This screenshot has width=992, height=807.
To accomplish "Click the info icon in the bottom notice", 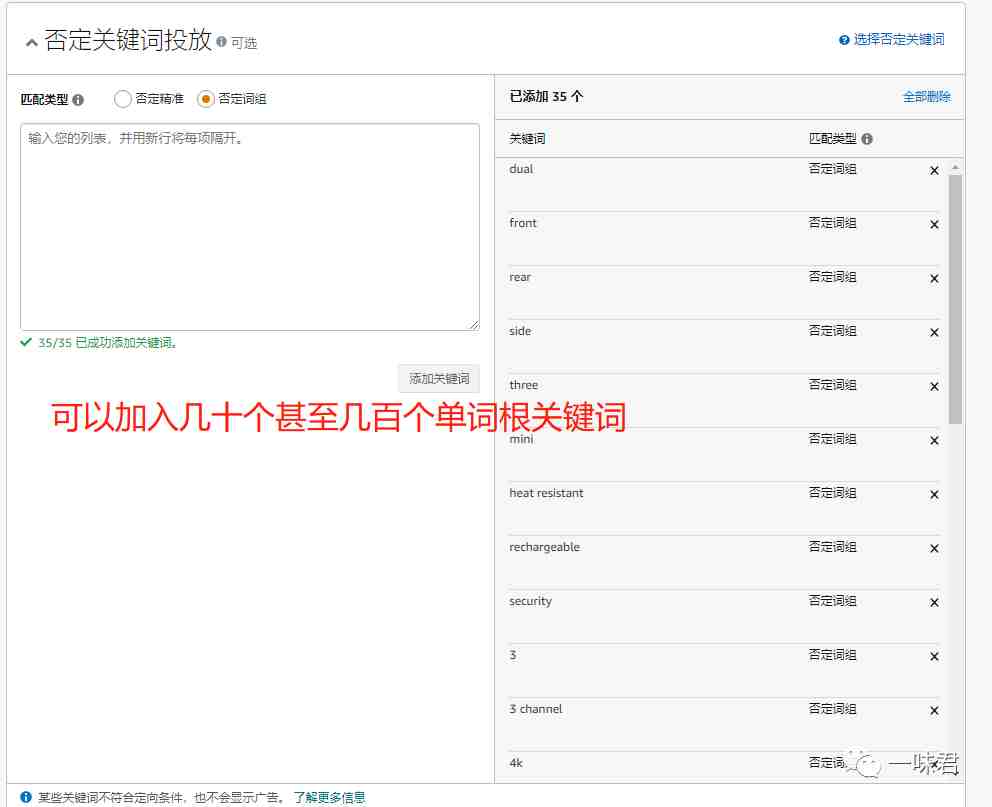I will pos(26,797).
